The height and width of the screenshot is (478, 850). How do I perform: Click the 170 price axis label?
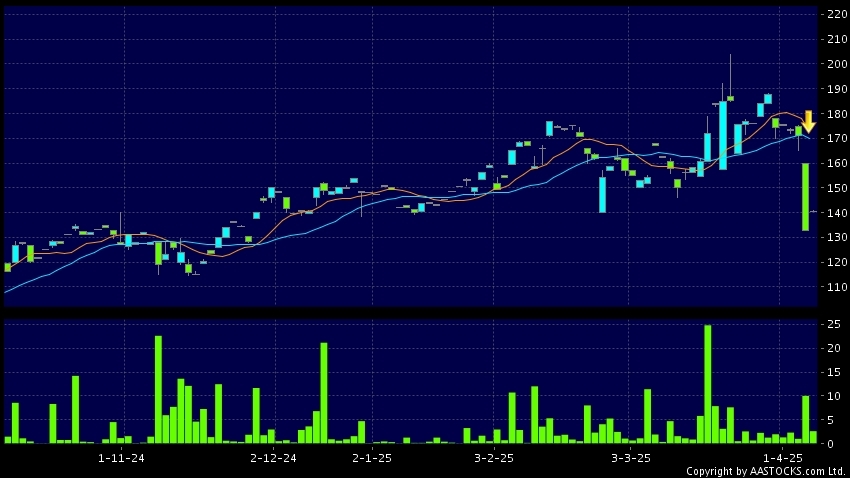[837, 138]
